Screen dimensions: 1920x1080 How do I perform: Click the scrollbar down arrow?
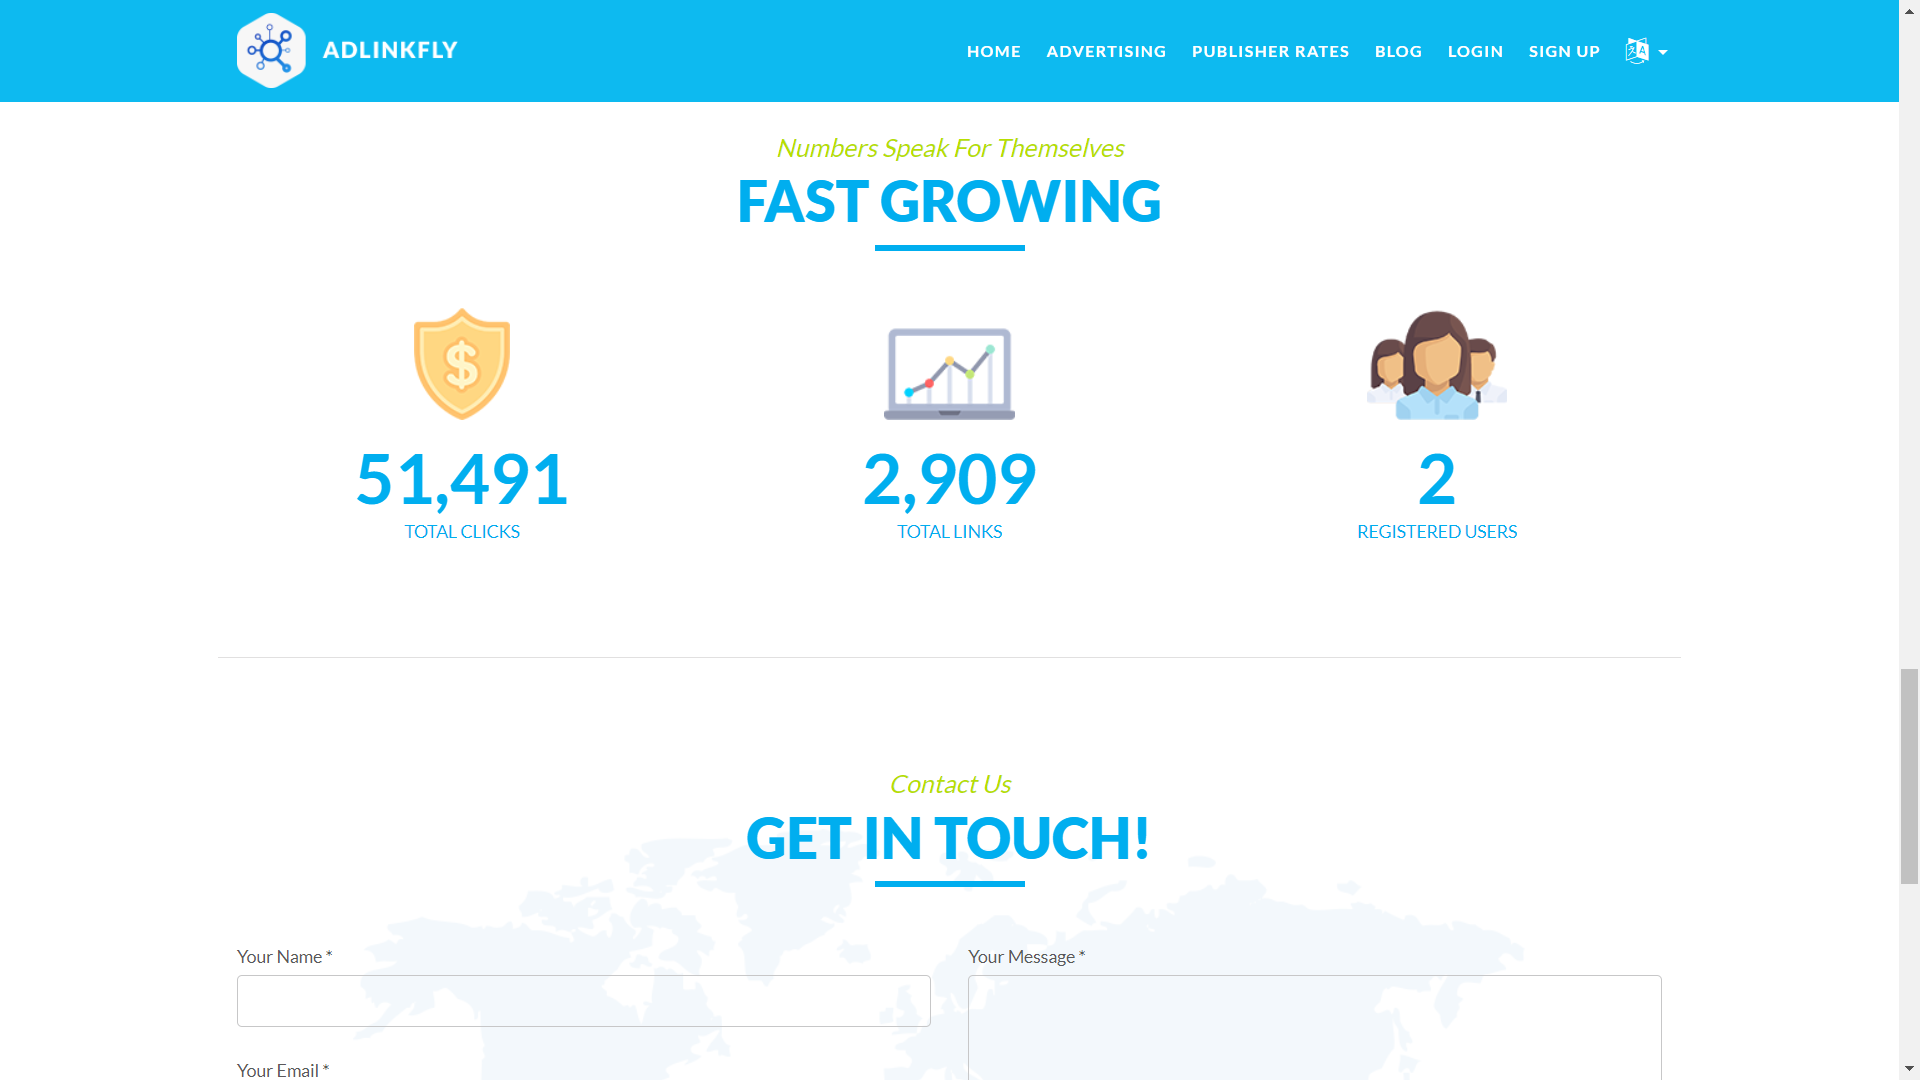click(x=1909, y=1070)
